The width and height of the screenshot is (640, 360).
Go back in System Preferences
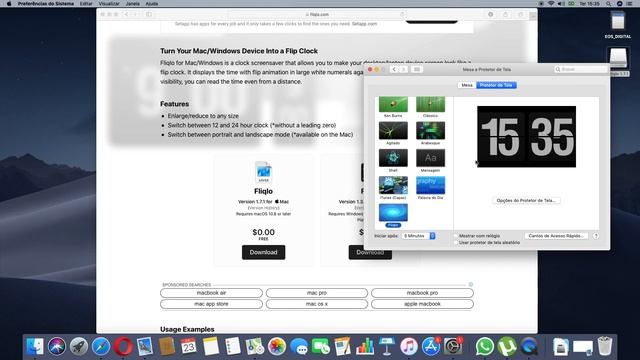click(x=394, y=69)
